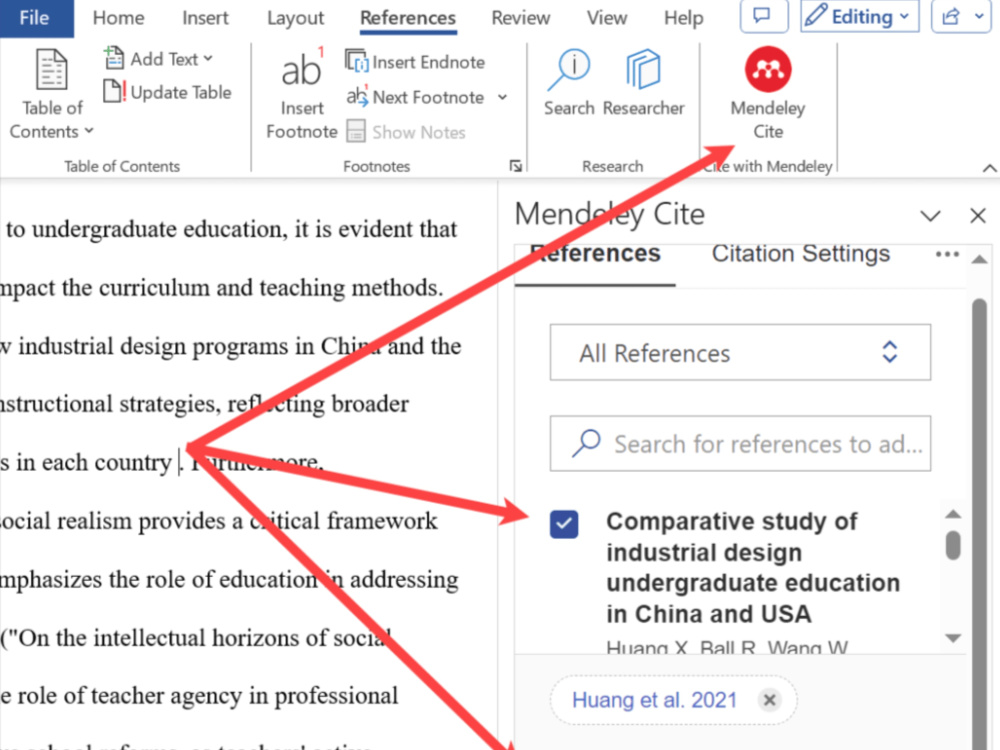The height and width of the screenshot is (750, 1000).
Task: Close the Mendeley Cite pane
Action: click(978, 216)
